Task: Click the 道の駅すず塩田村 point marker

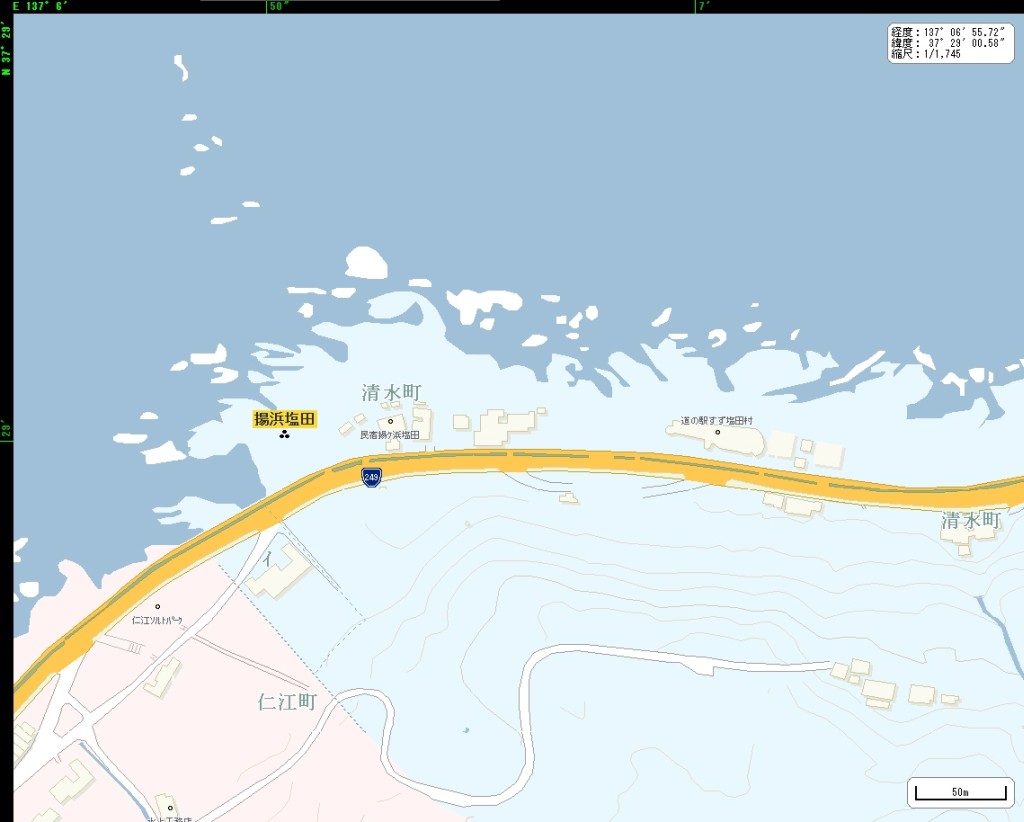Action: [718, 432]
